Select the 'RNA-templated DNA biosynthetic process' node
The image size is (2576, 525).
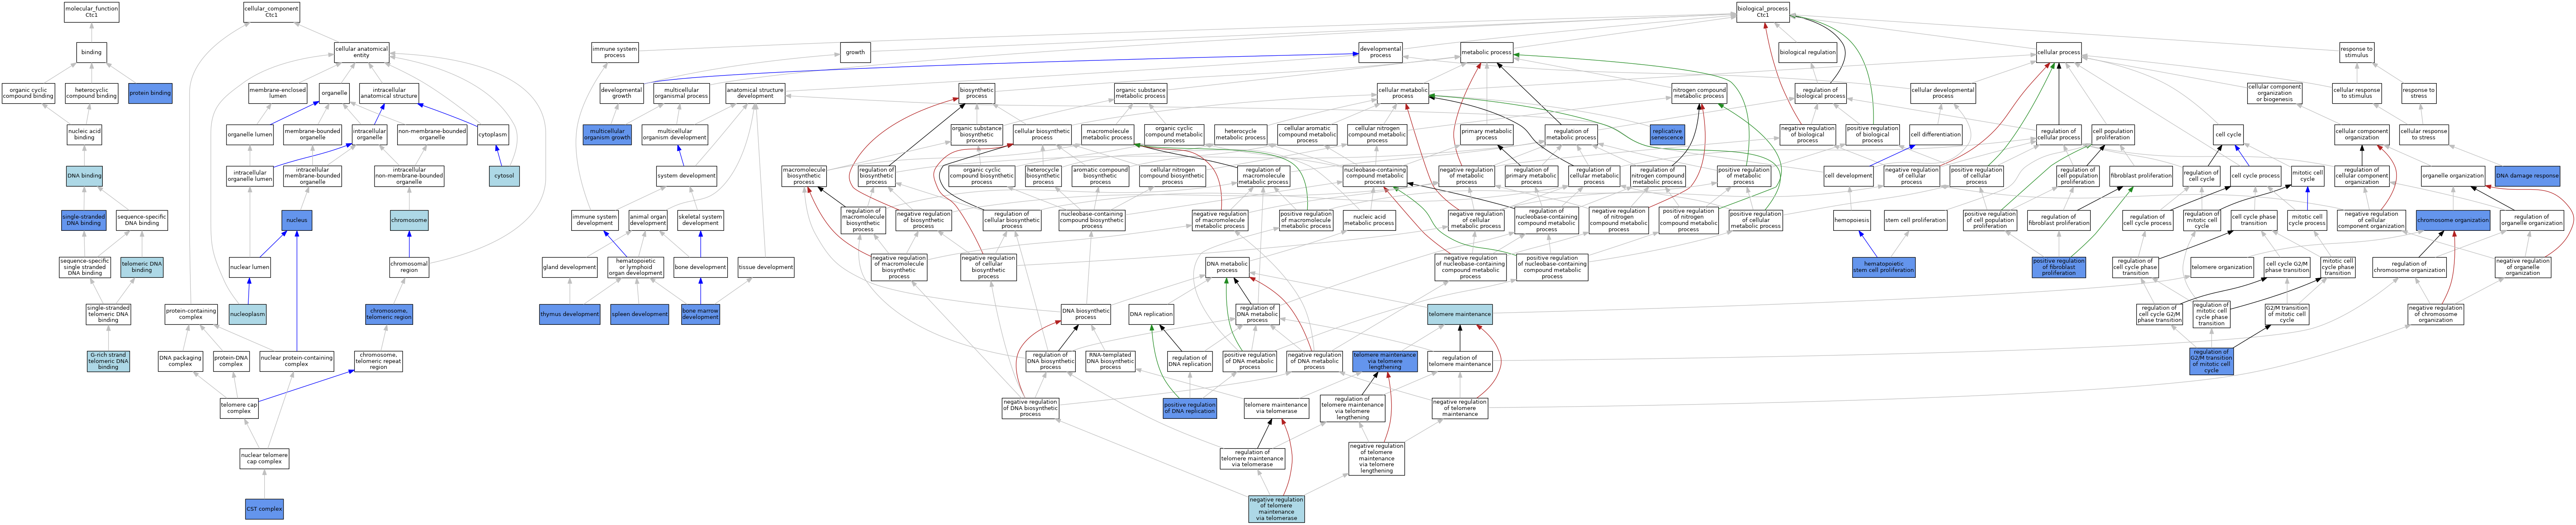(x=1110, y=361)
